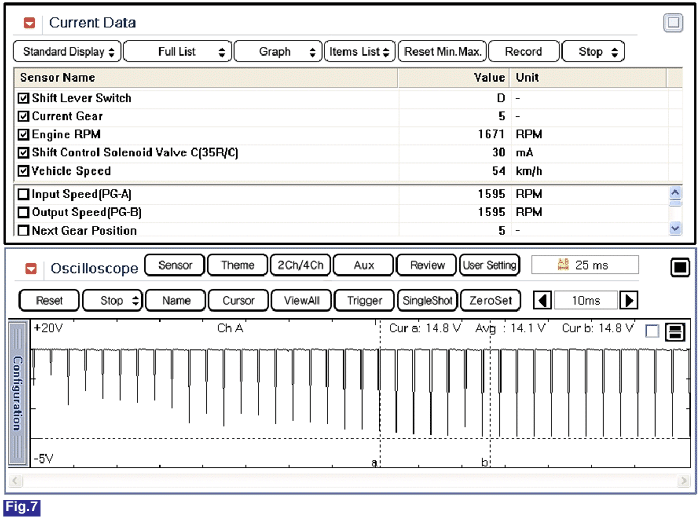Viewport: 700px width, 521px height.
Task: Open Current Data Stop dropdown
Action: tap(593, 51)
